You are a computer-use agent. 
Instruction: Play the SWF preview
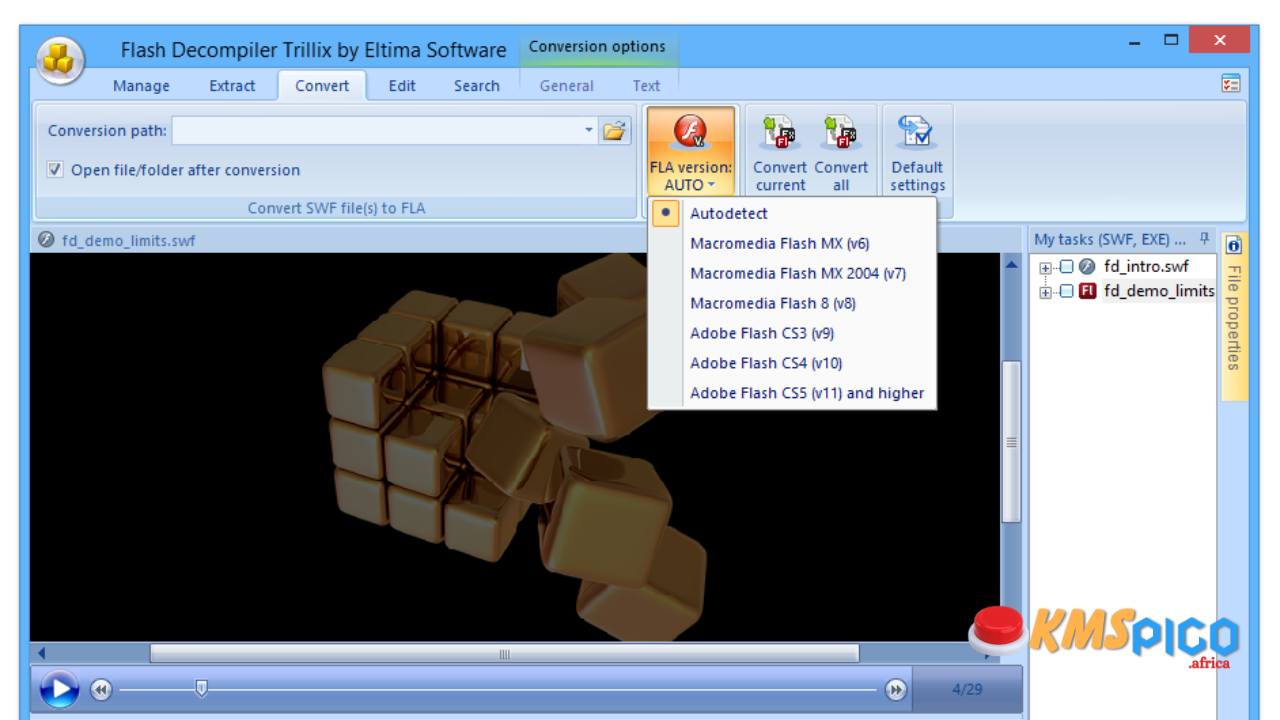point(59,689)
